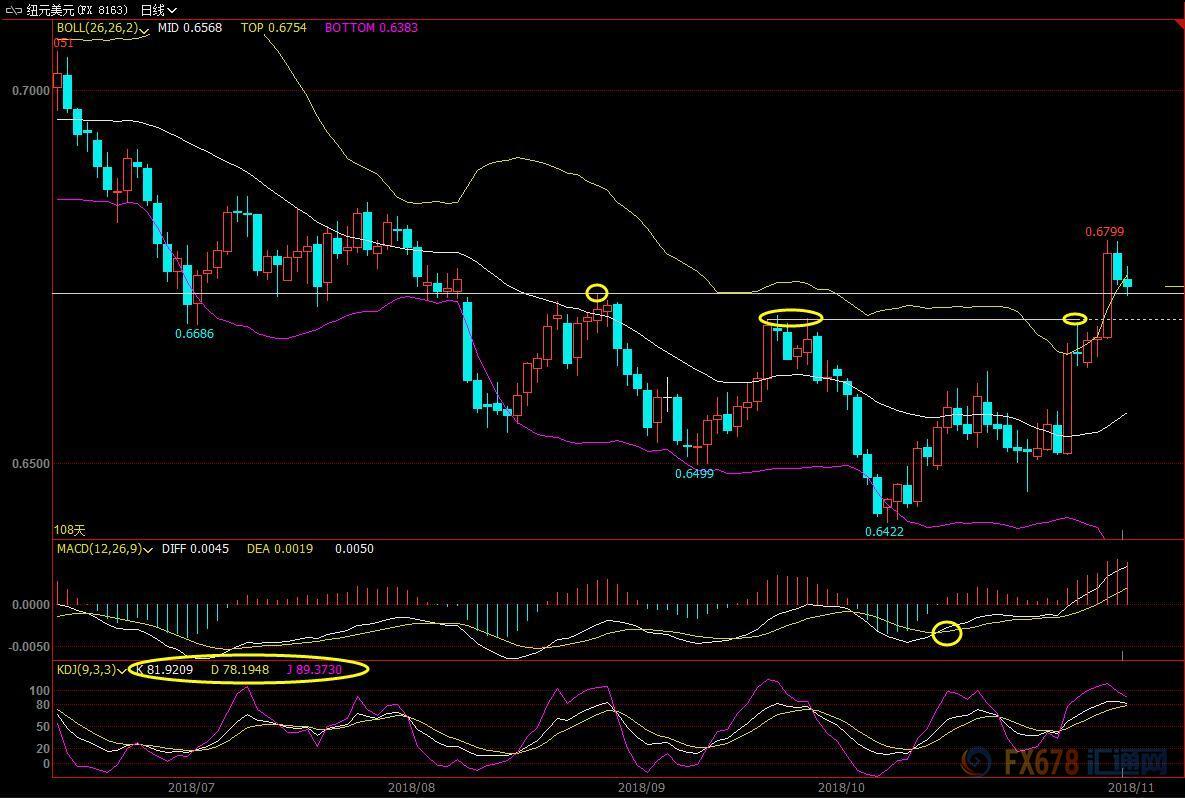Click the 0.0000 MACD axis label
Image resolution: width=1185 pixels, height=798 pixels.
pos(31,605)
